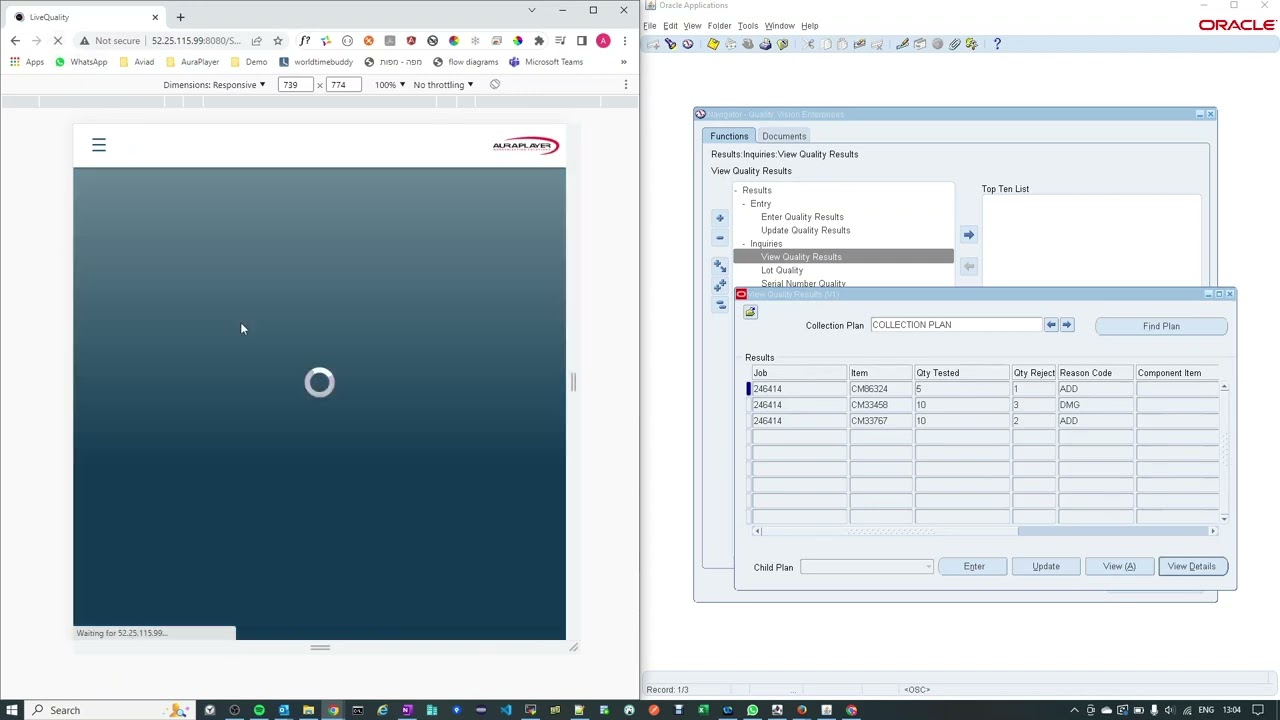Click the Print icon in Oracle toolbar
Screen dimensions: 1280x720
765,44
